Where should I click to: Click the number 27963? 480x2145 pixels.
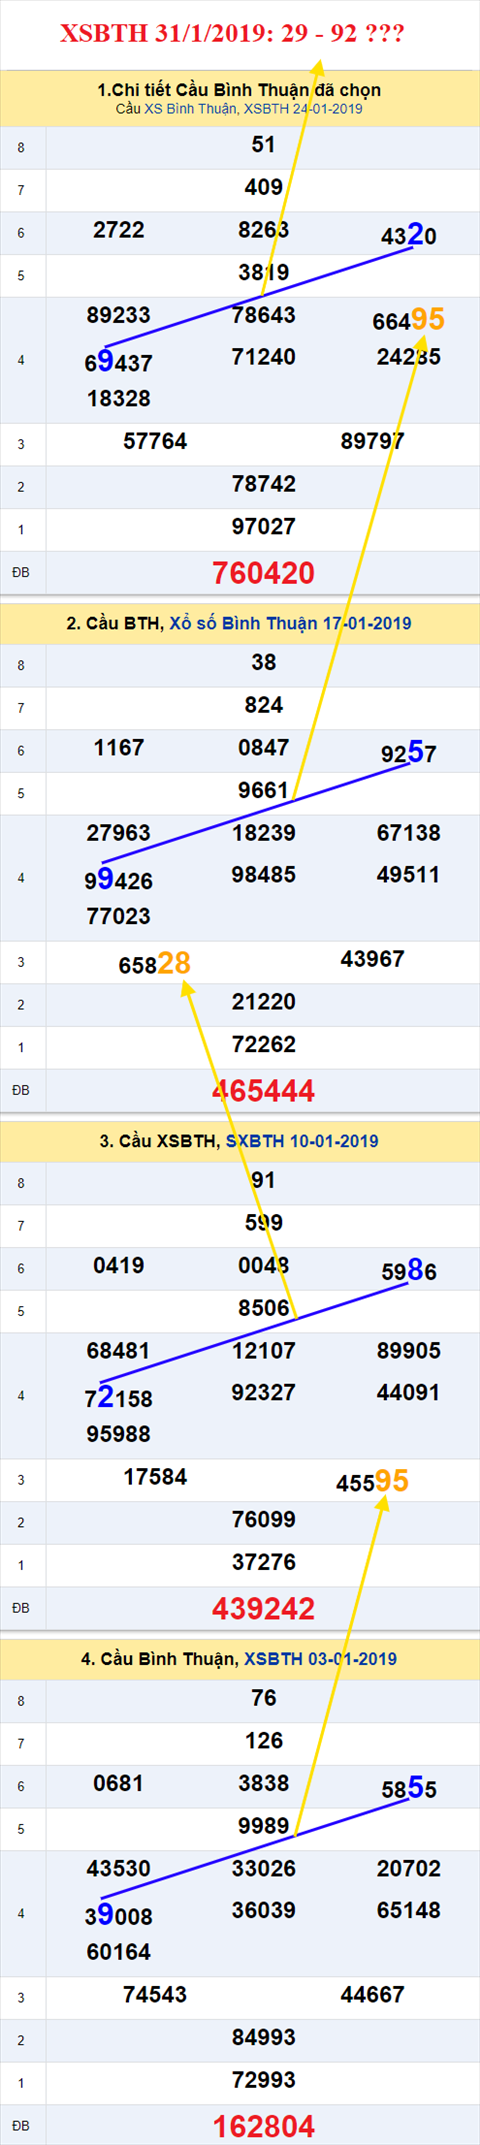(x=119, y=833)
